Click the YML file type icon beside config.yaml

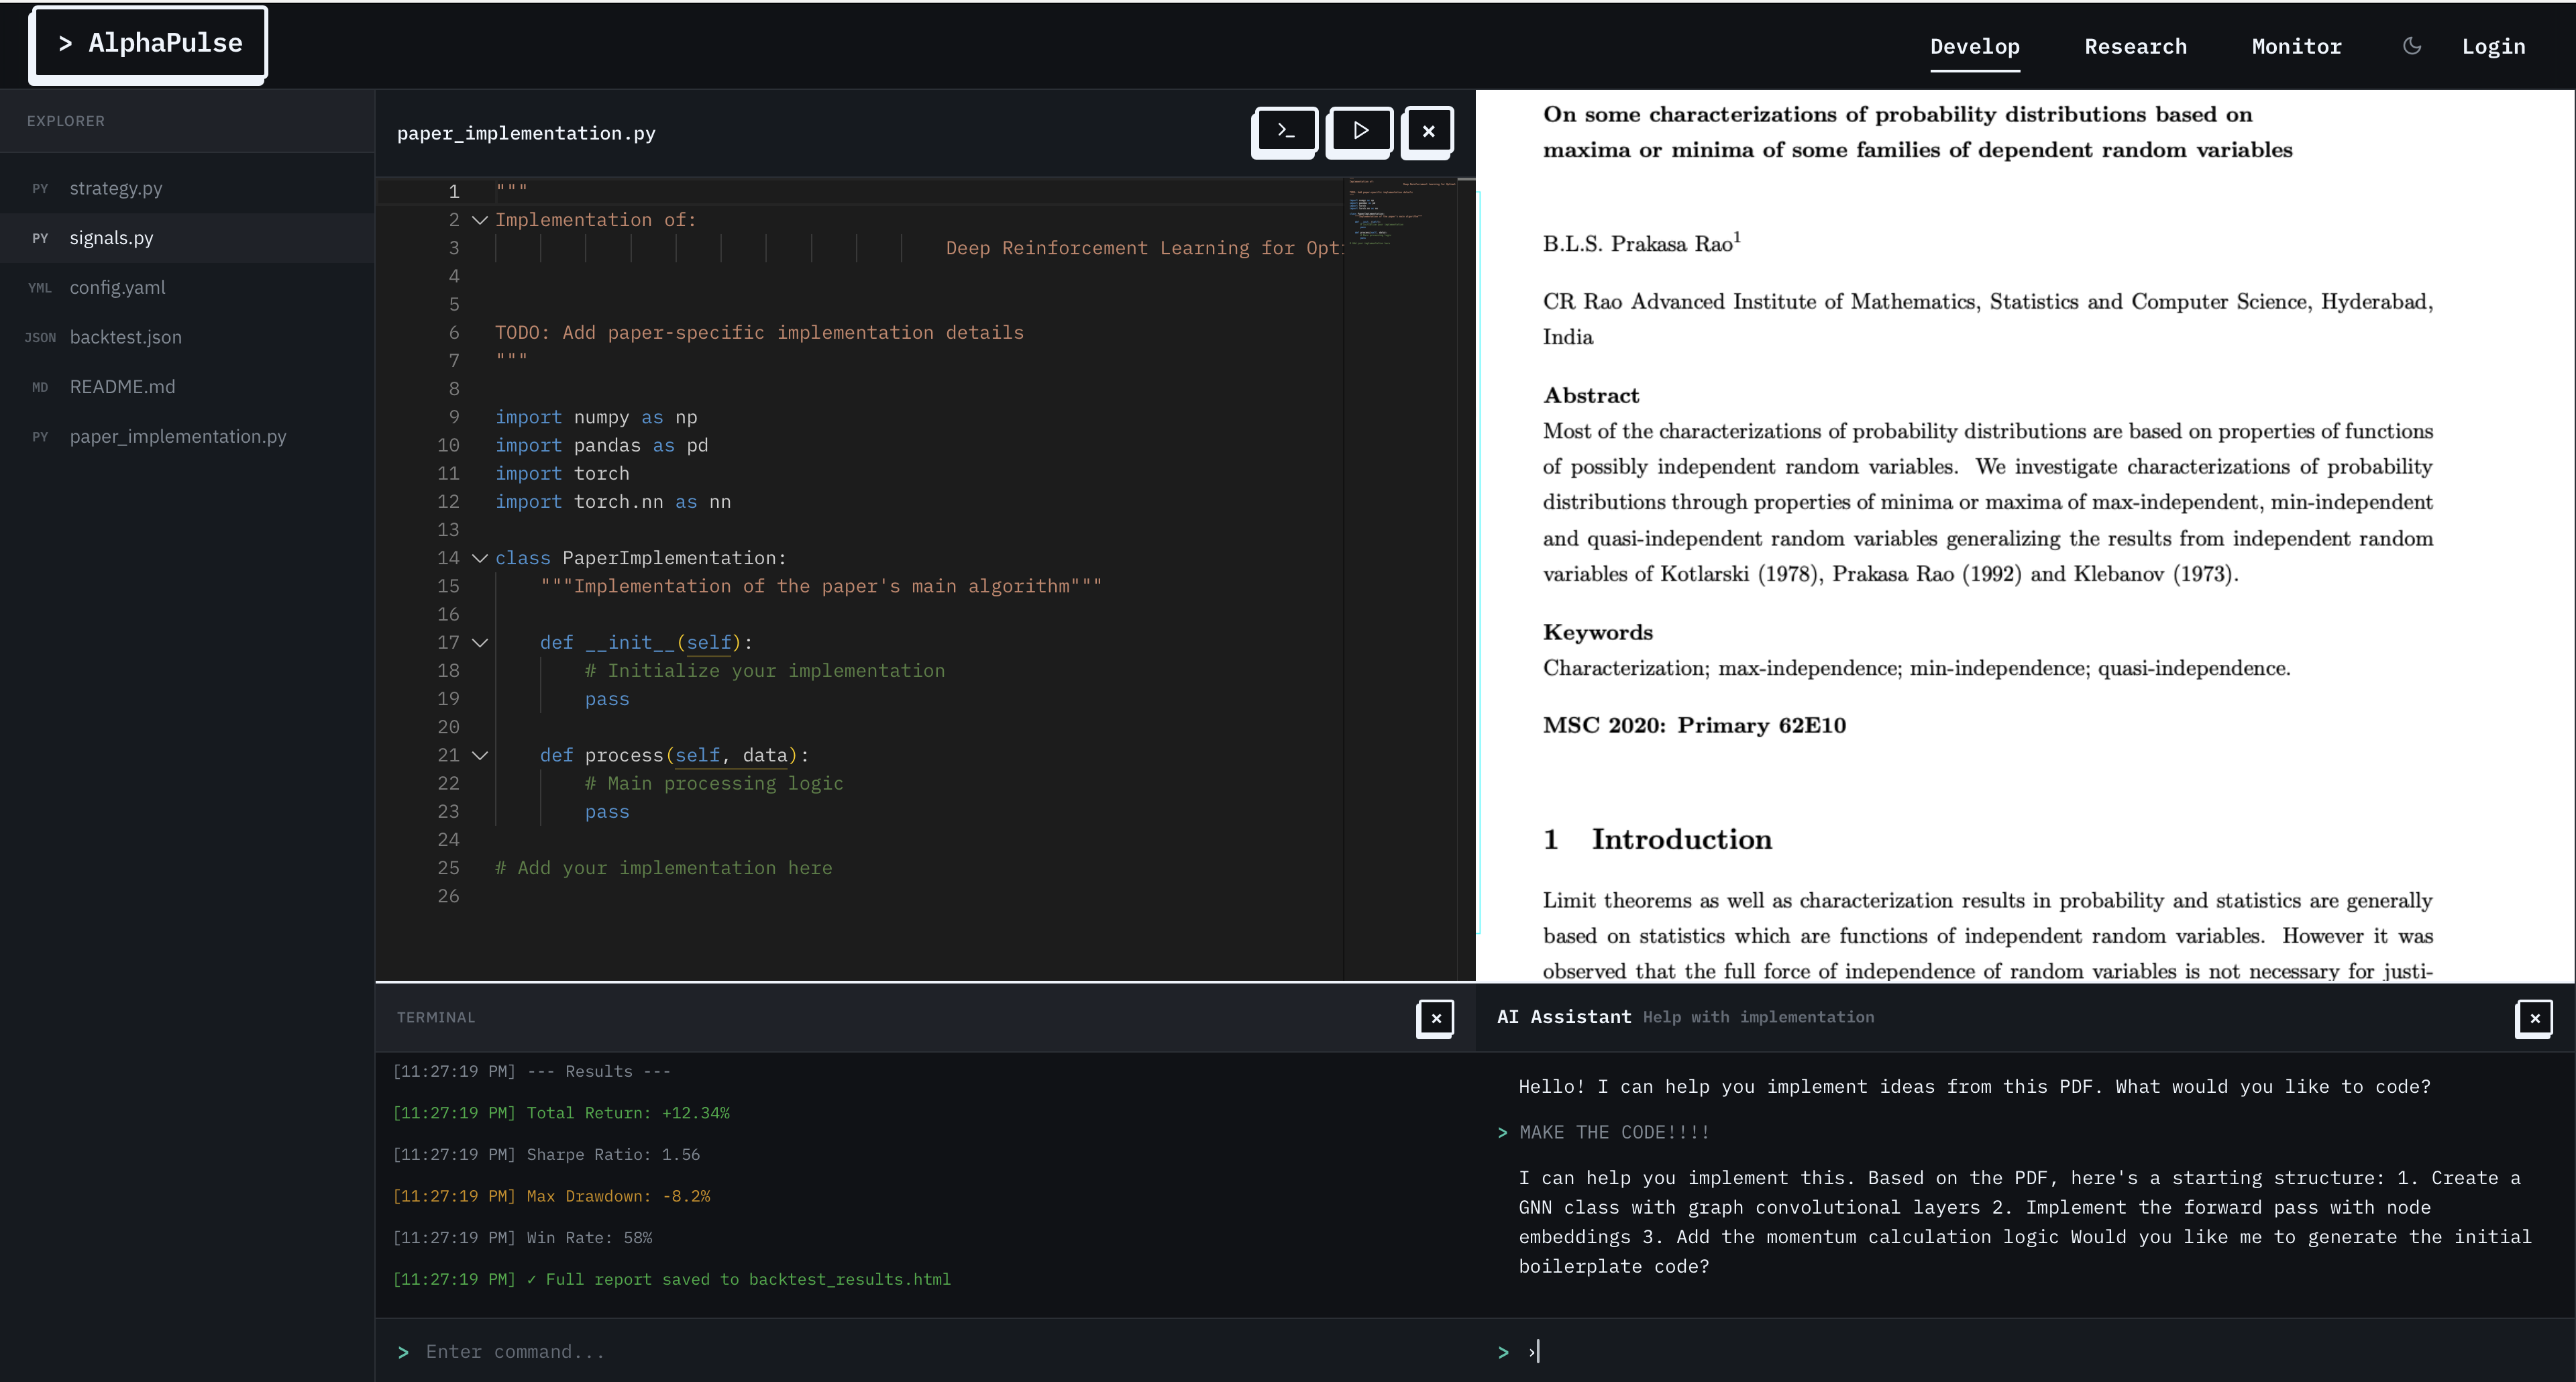pos(40,288)
